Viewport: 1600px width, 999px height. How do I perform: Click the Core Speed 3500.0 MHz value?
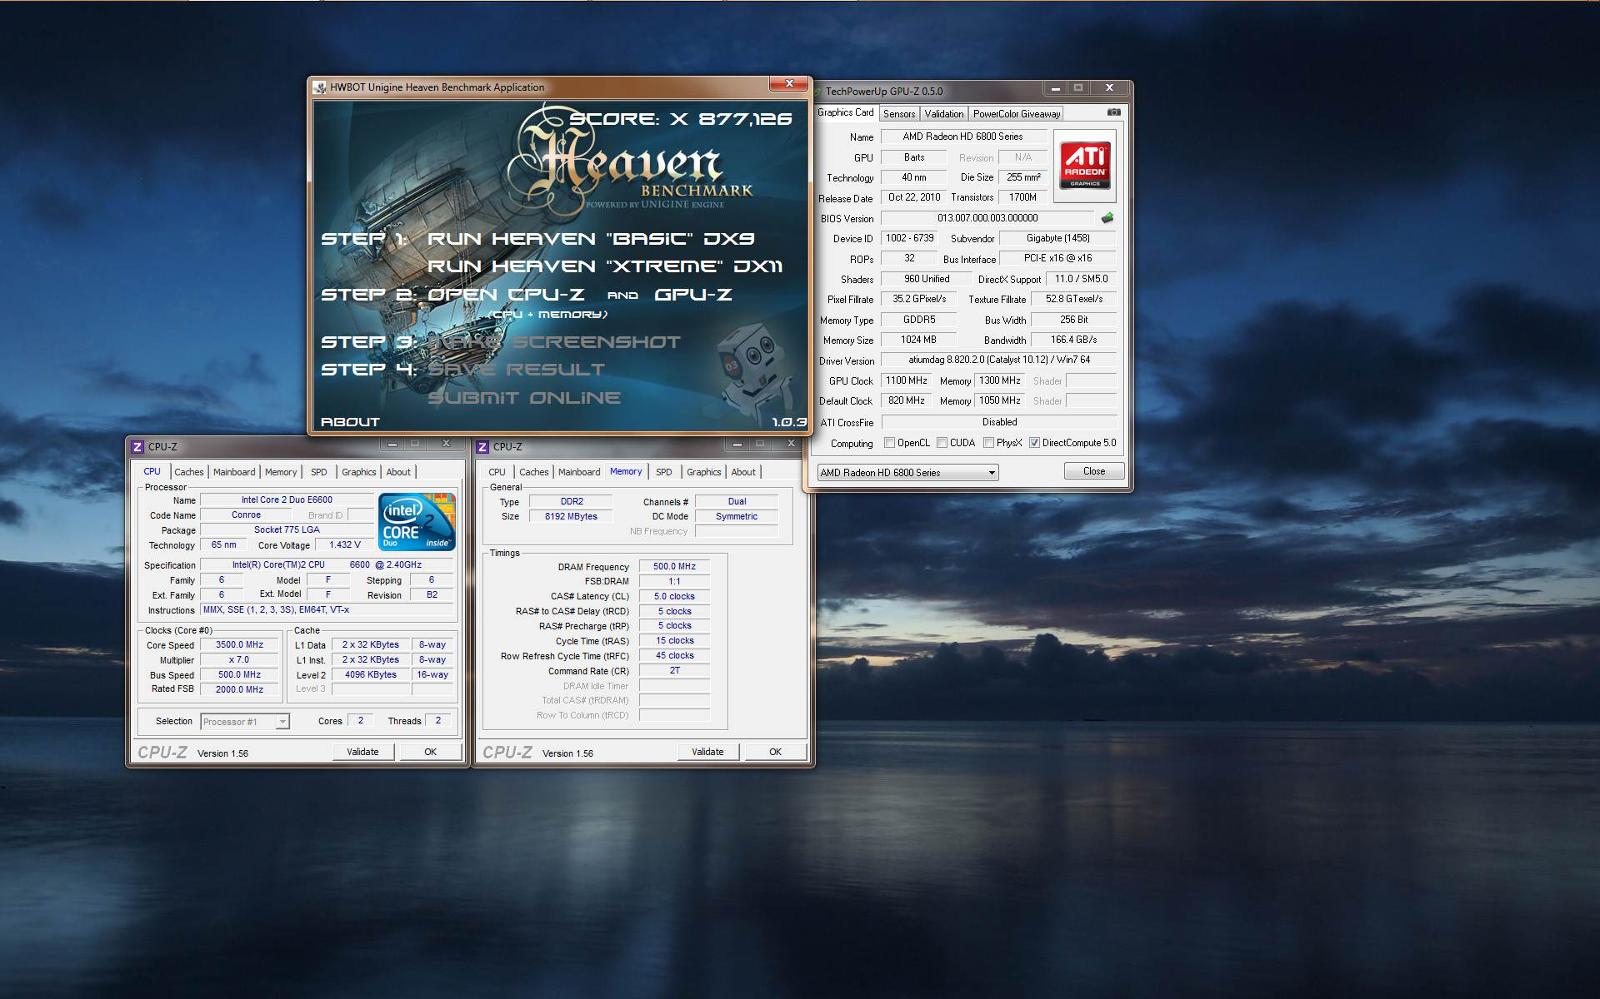pyautogui.click(x=240, y=645)
